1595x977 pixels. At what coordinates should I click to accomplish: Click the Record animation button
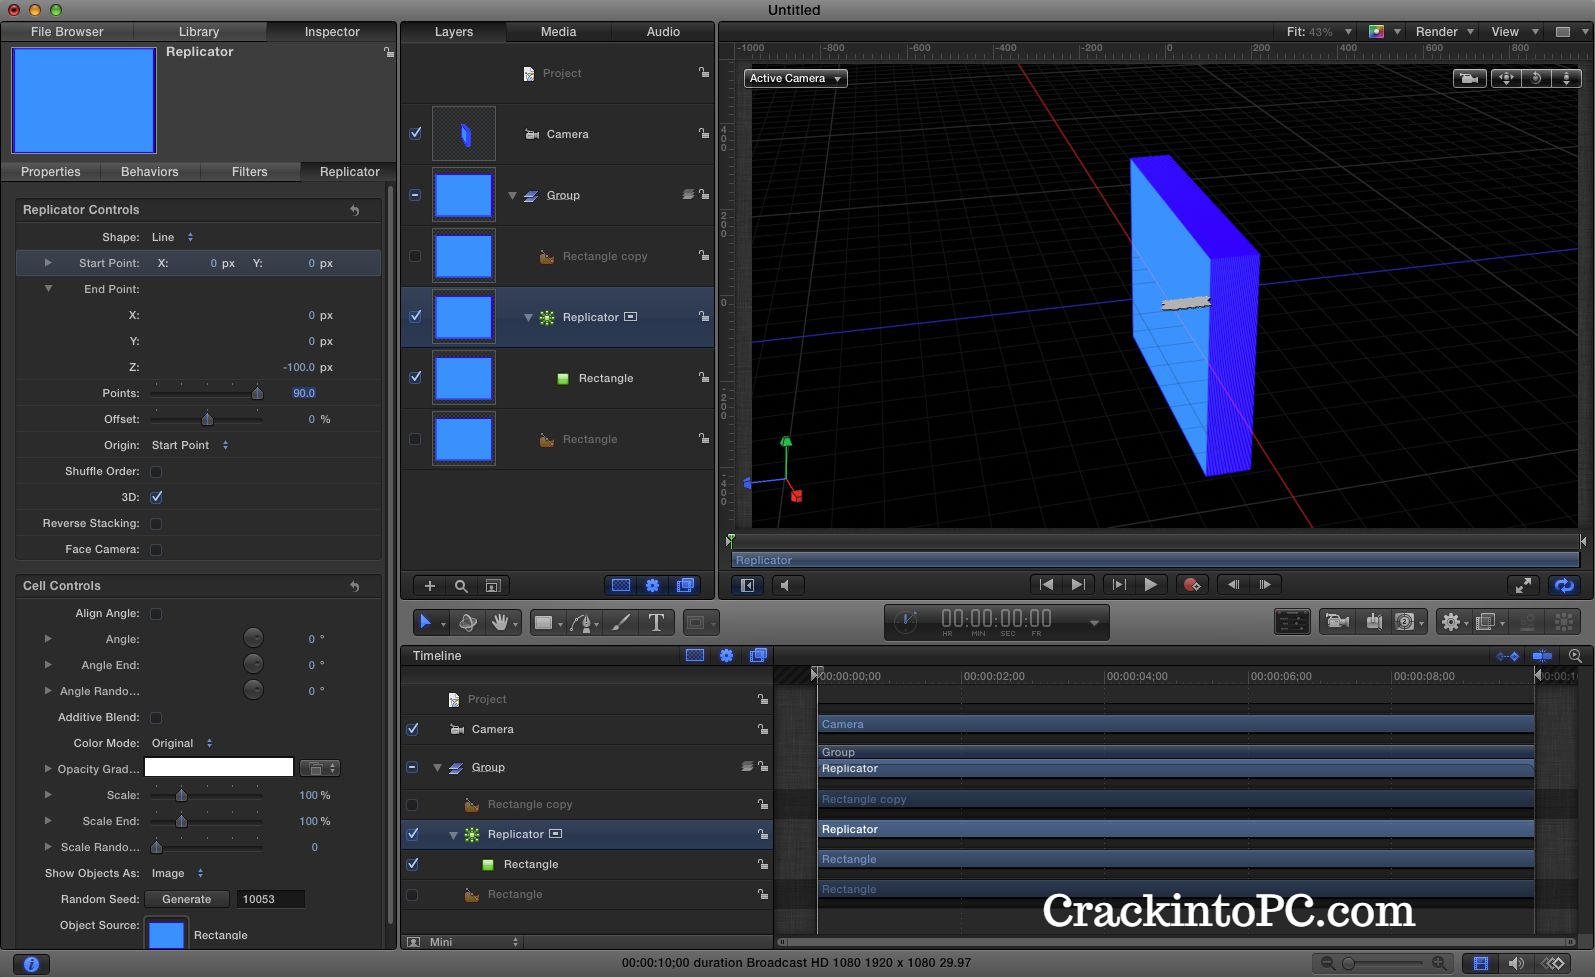coord(1192,585)
